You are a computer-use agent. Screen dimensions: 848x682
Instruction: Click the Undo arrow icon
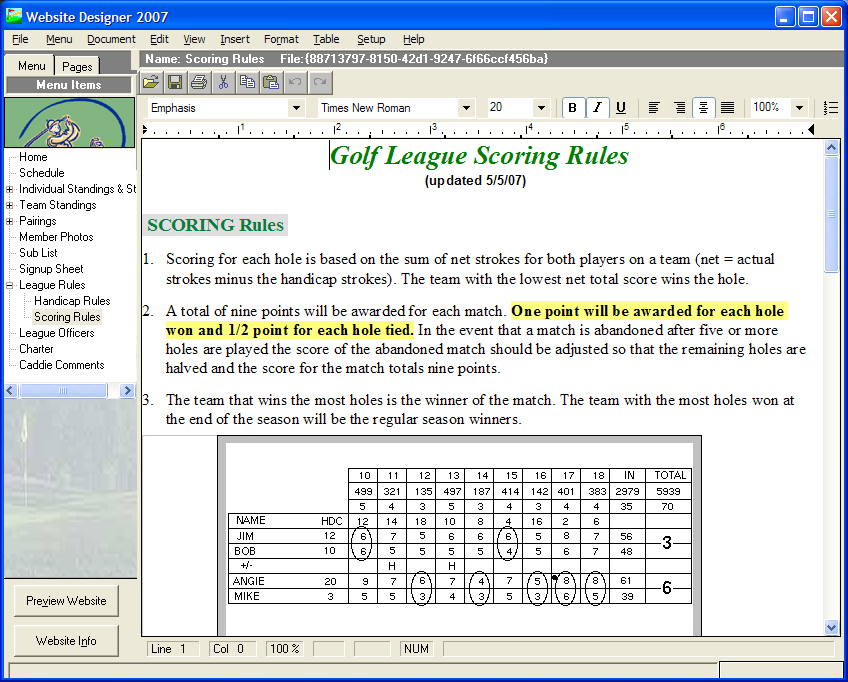coord(295,82)
